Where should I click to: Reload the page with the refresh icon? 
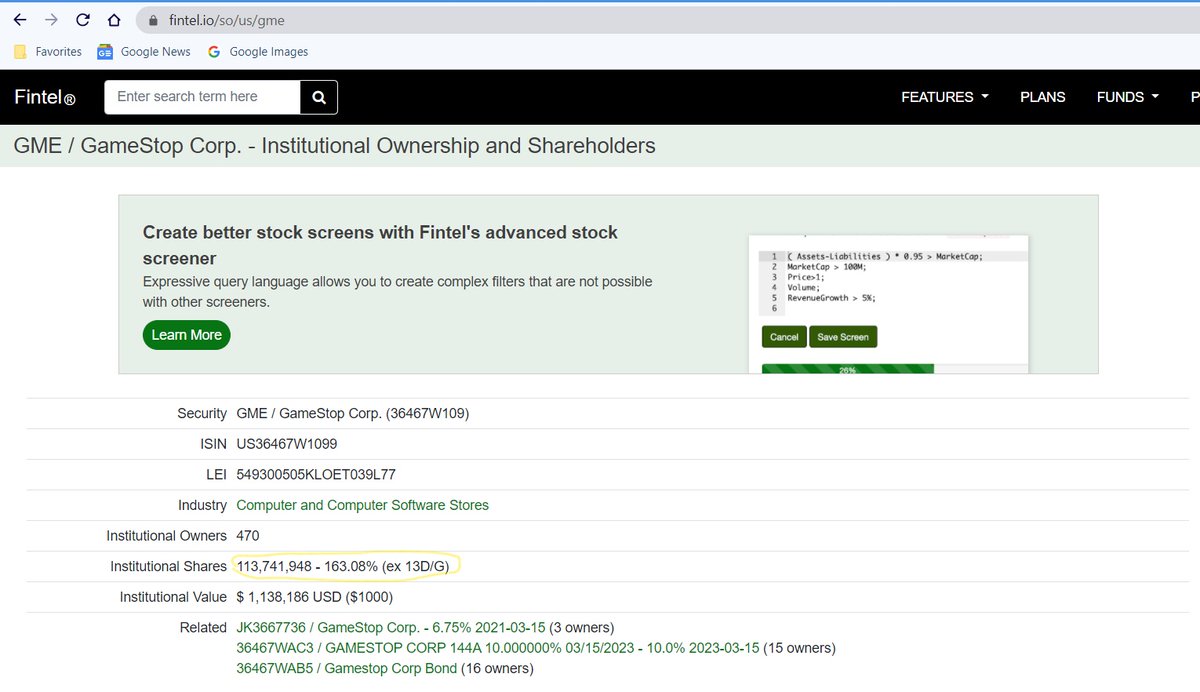pos(83,20)
